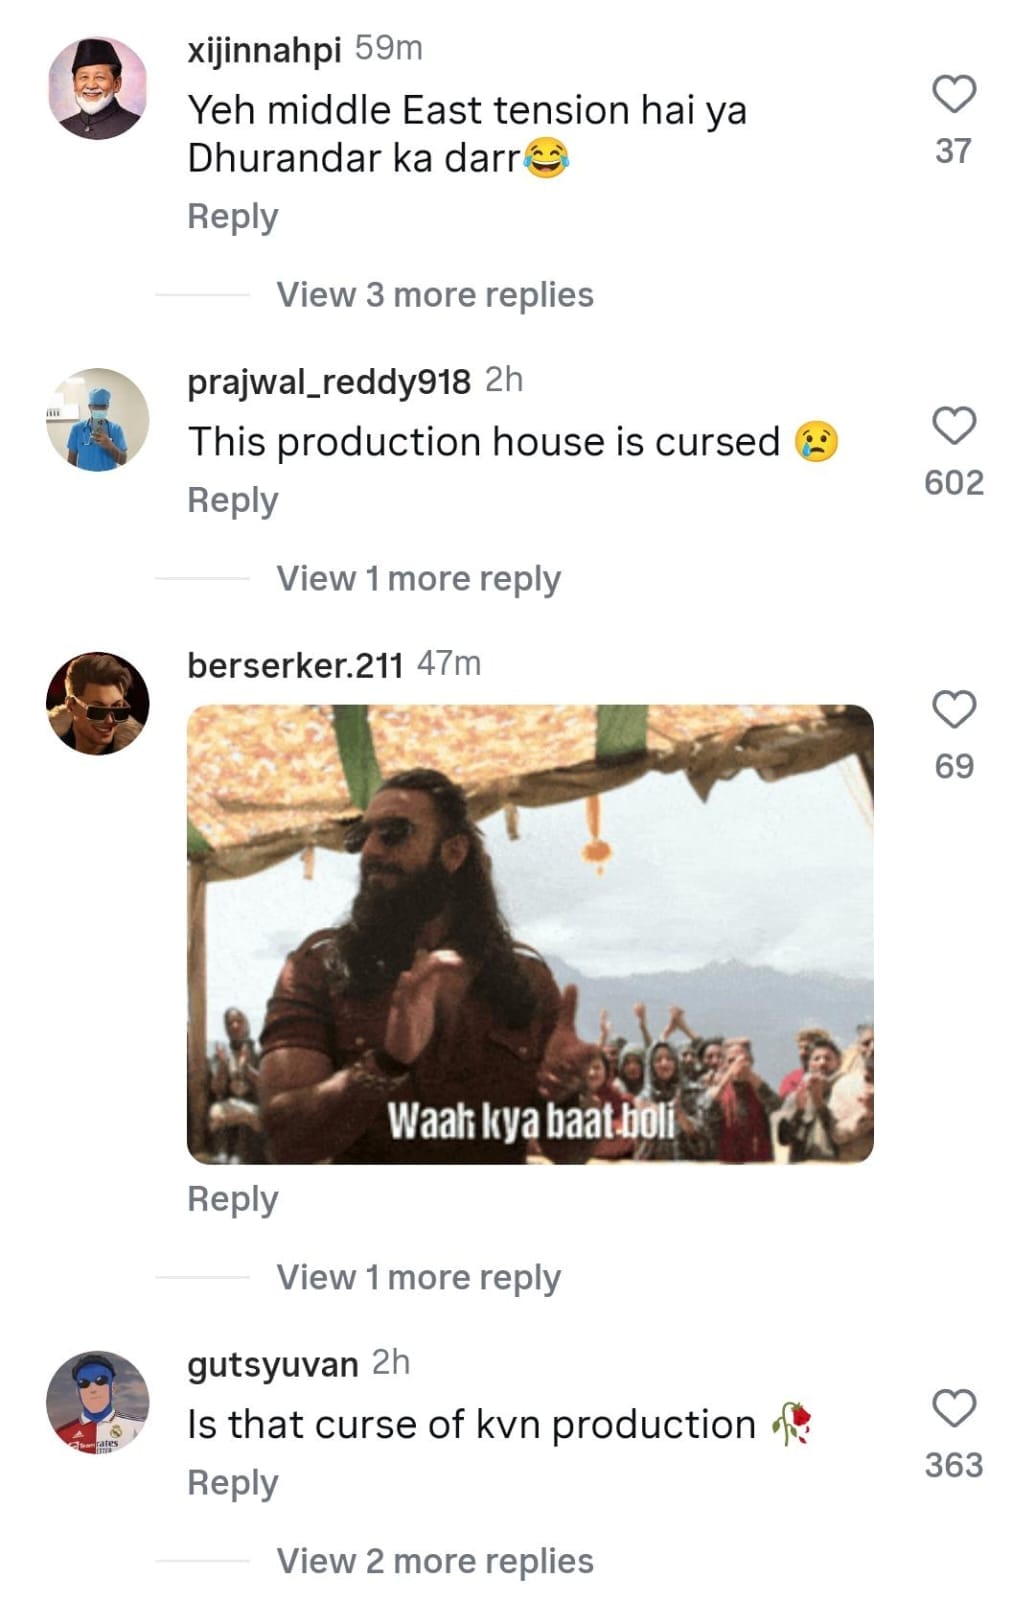Screen dimensions: 1035x1600
Task: Like prajwal_reddy918's comment with heart icon
Action: click(x=954, y=426)
